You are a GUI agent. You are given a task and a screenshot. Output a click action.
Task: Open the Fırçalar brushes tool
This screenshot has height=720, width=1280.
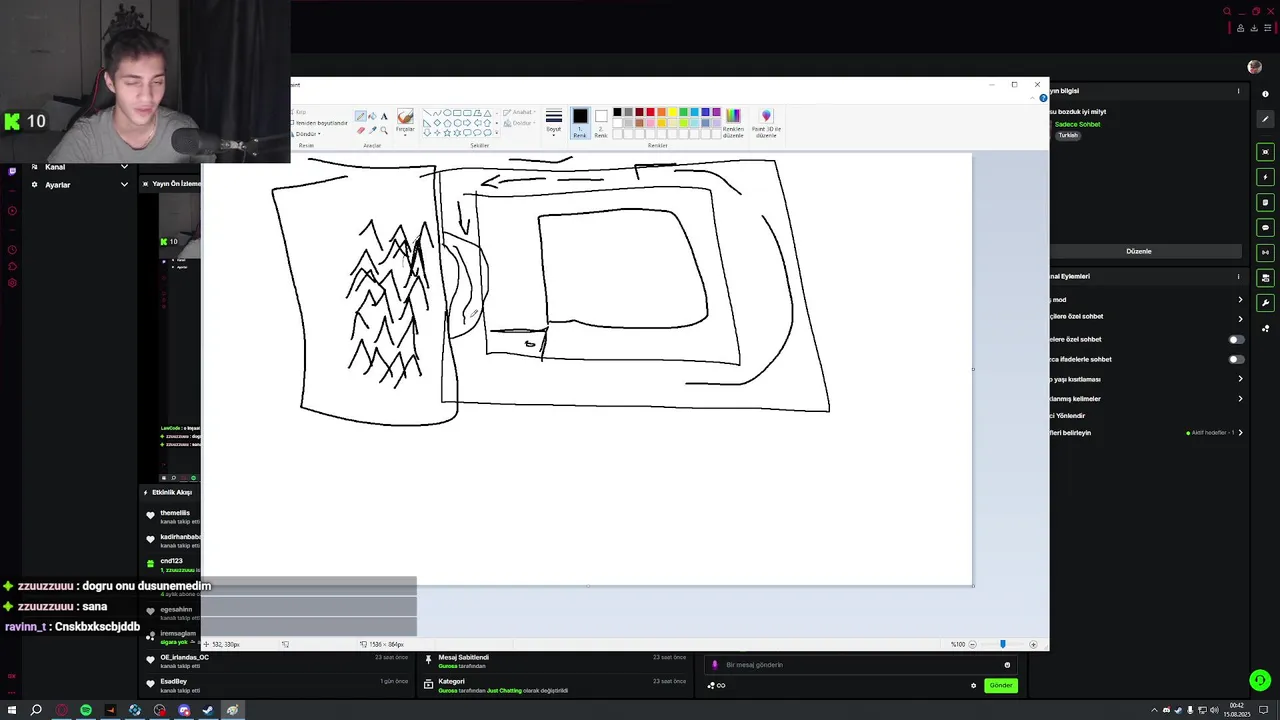tap(405, 122)
